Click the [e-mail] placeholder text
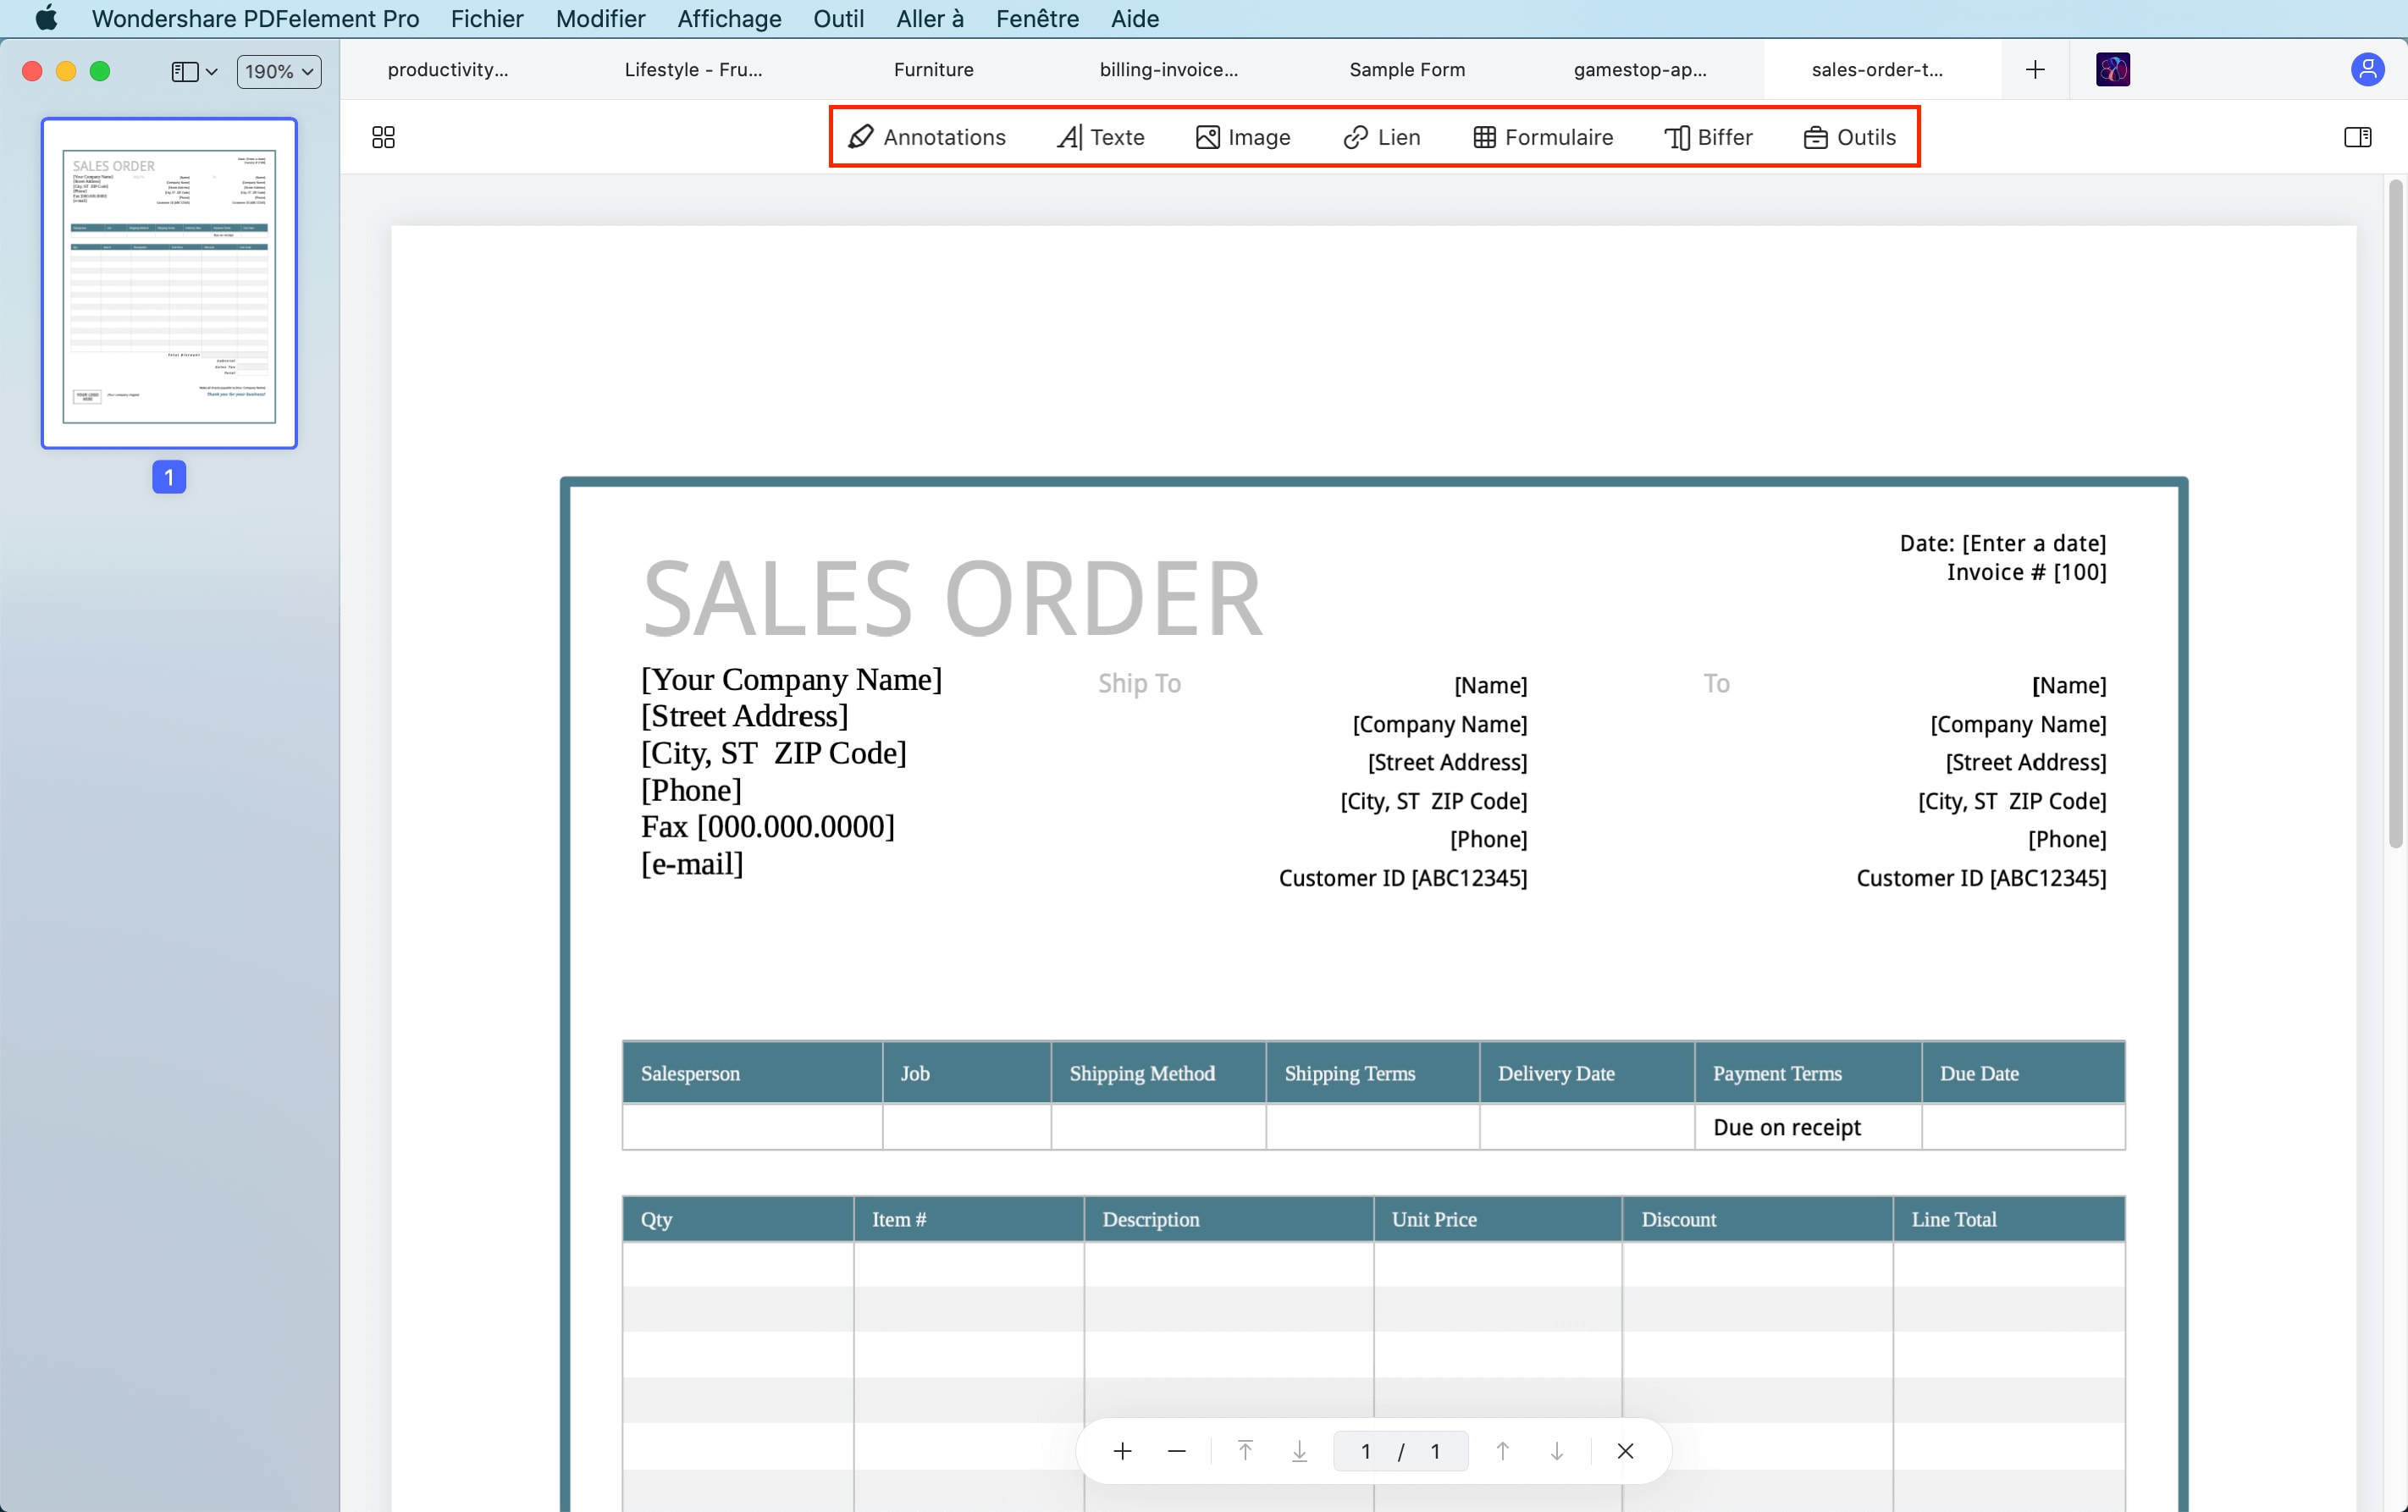 pos(692,863)
